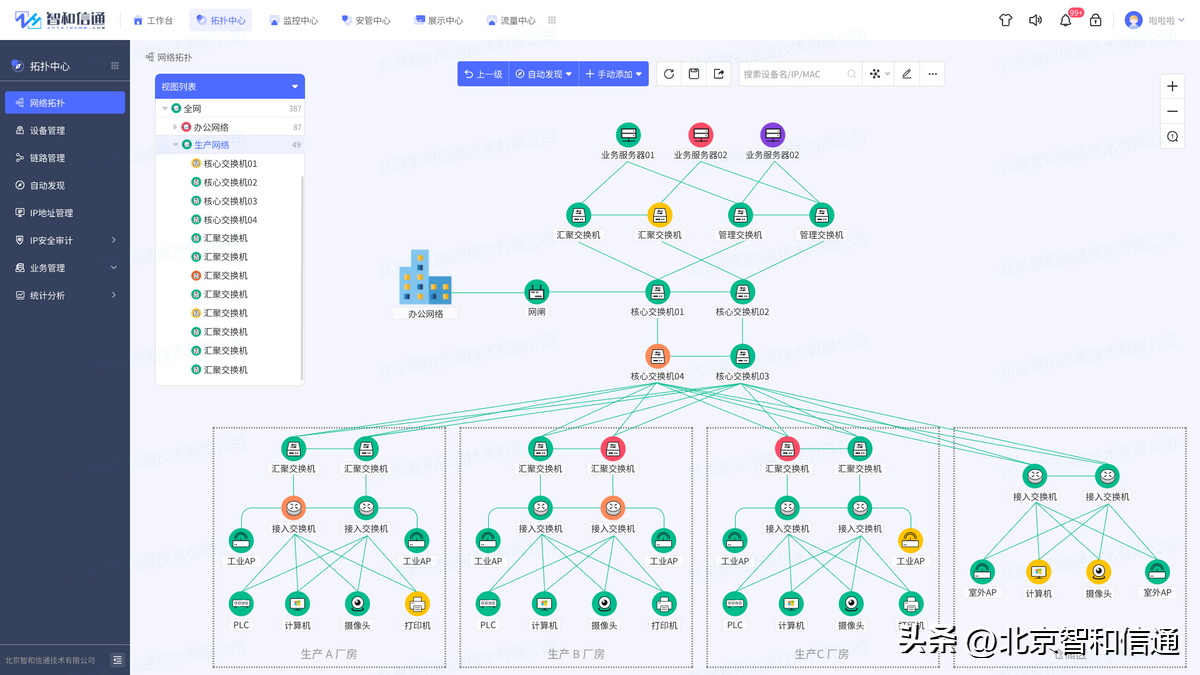
Task: Click the refresh topology icon on the toolbar
Action: pos(668,73)
